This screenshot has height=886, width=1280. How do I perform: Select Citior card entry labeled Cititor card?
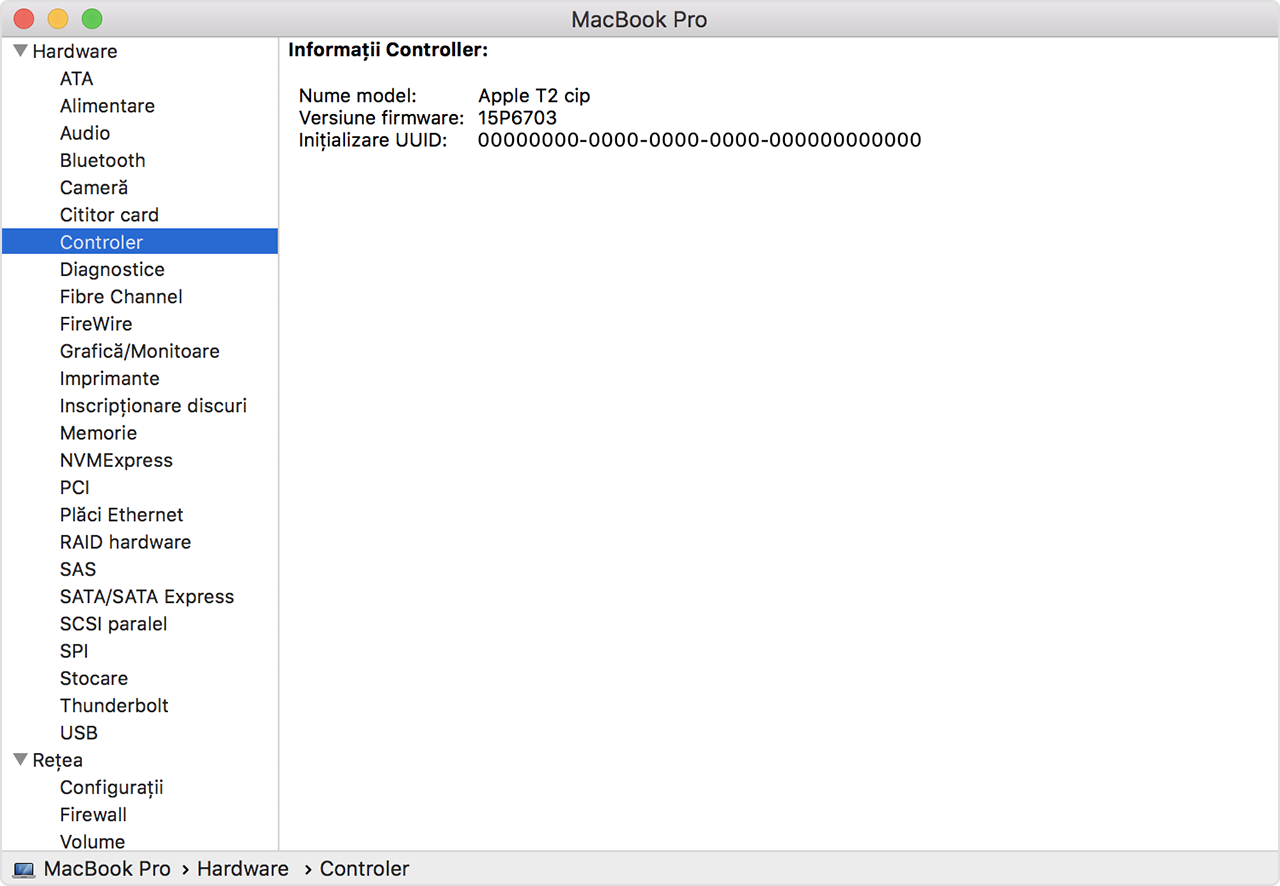[109, 215]
